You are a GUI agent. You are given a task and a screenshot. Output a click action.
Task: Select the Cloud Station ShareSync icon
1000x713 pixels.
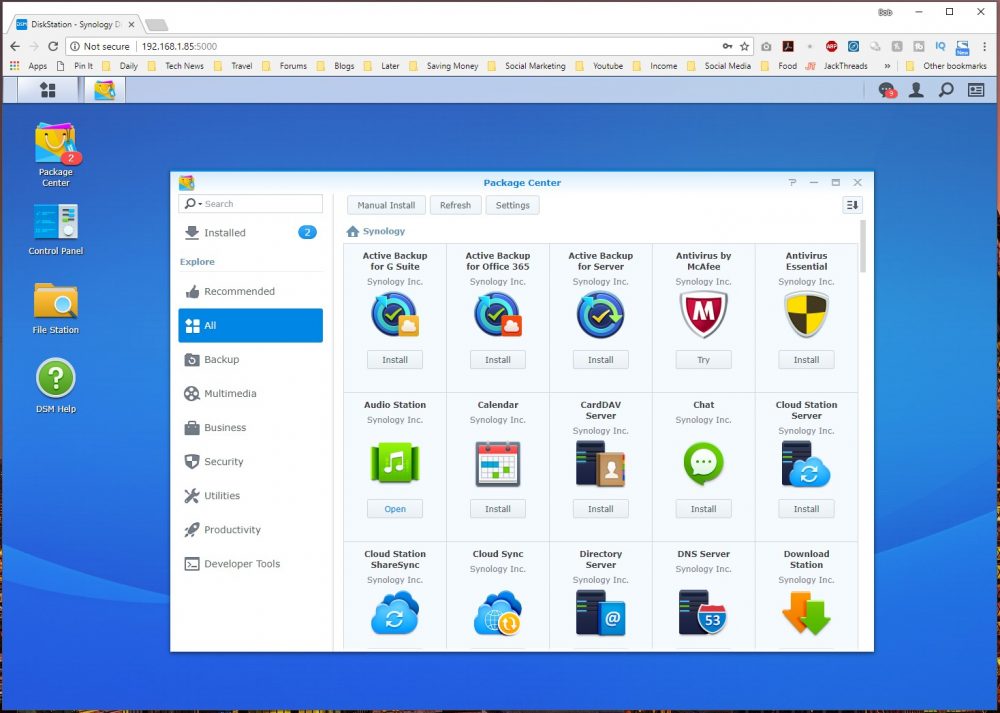[395, 613]
